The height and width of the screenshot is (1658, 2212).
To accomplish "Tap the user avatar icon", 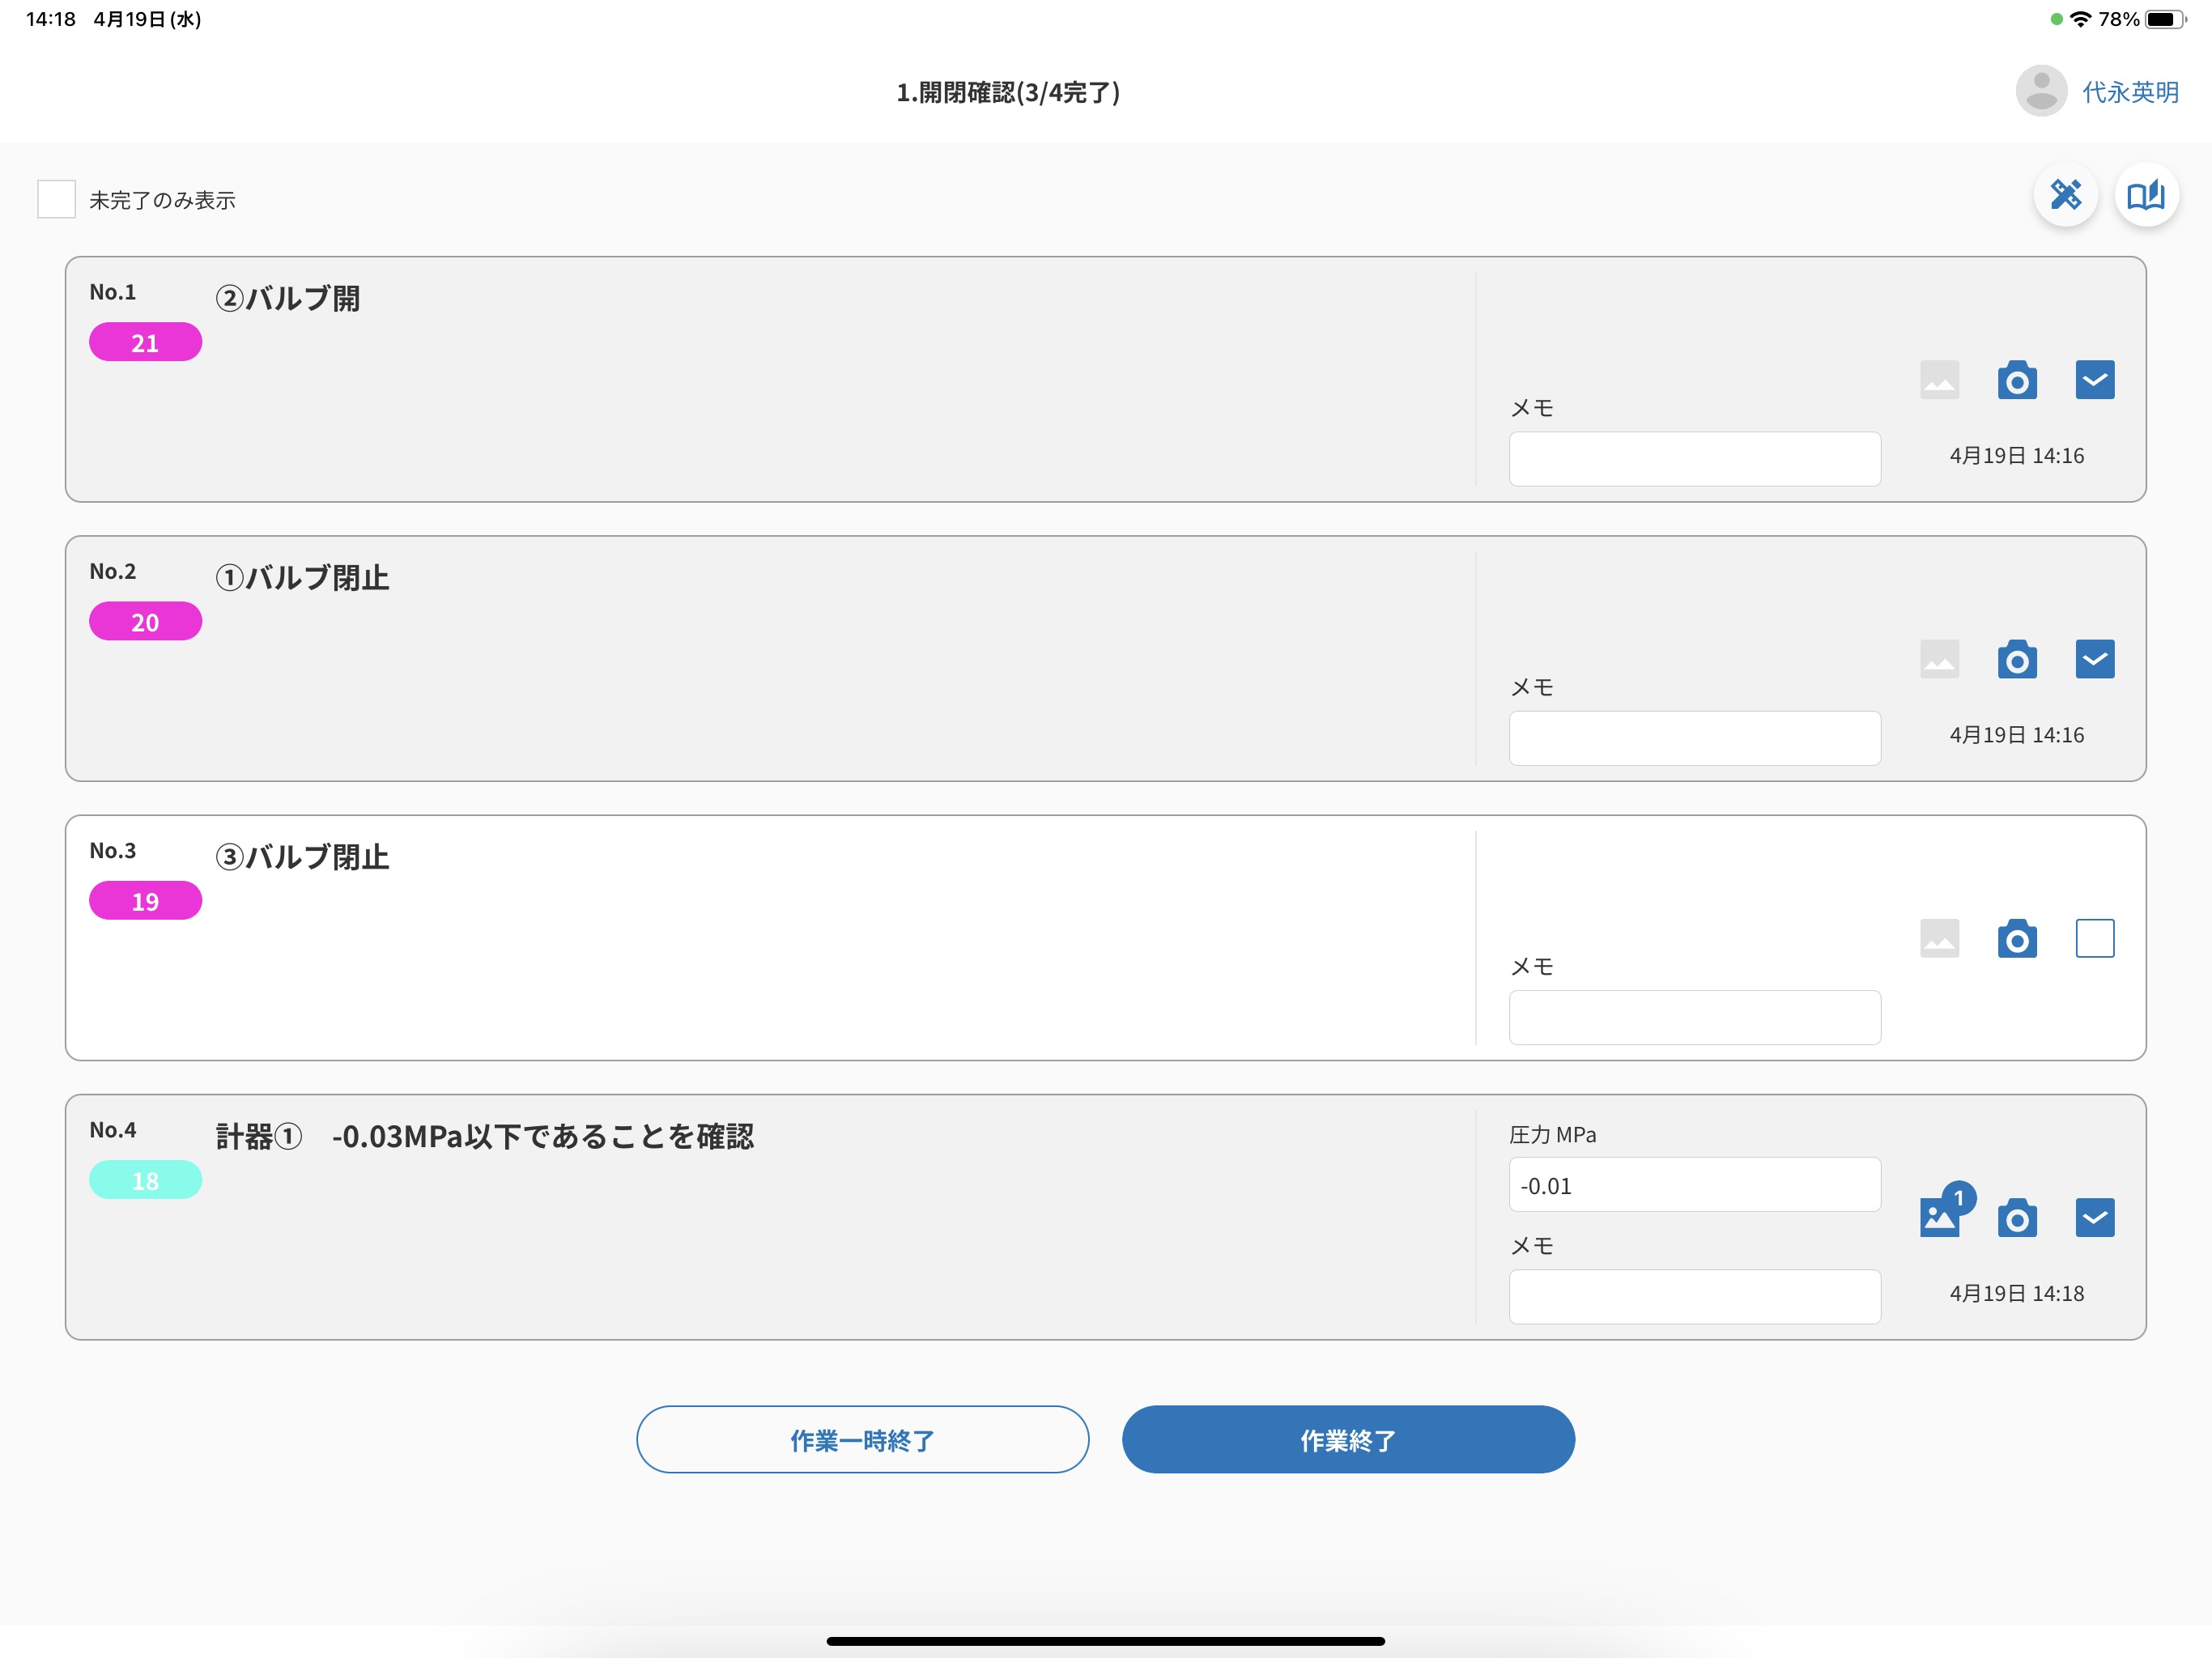I will [x=2041, y=91].
